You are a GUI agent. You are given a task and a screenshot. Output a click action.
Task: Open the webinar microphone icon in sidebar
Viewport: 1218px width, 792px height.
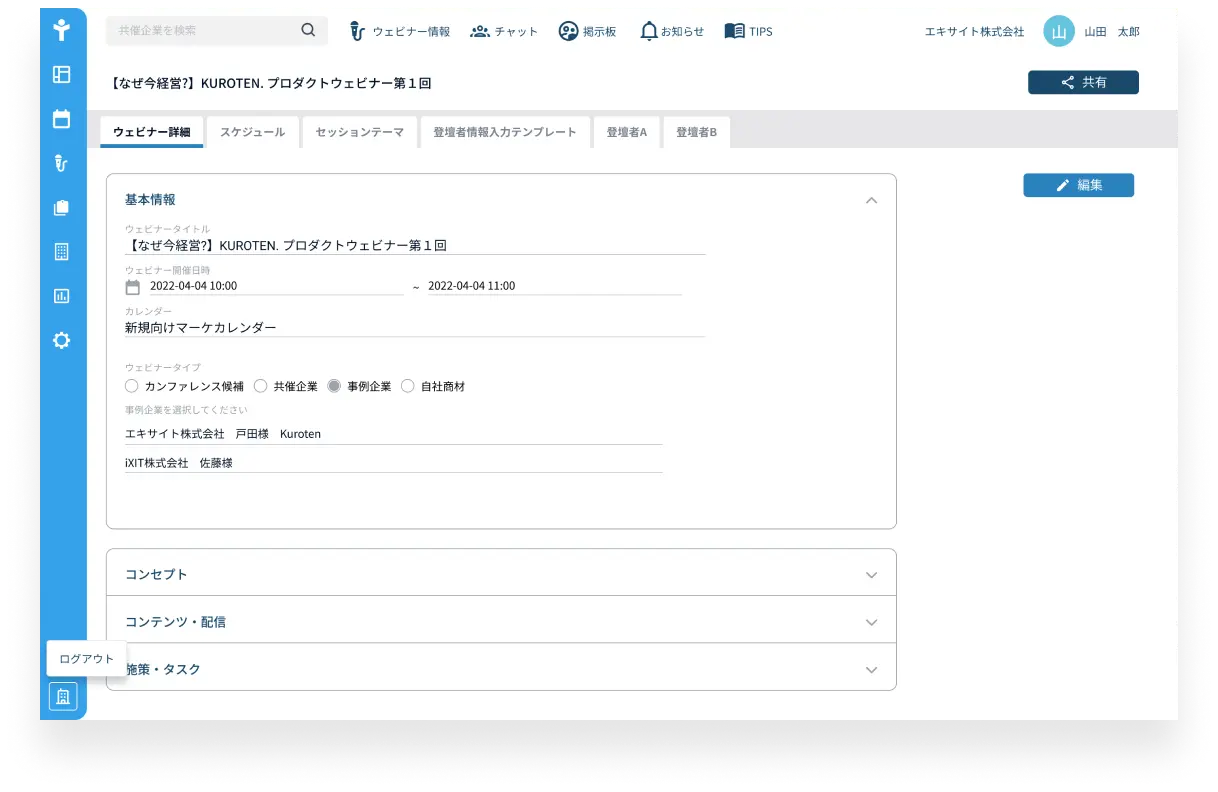[62, 163]
